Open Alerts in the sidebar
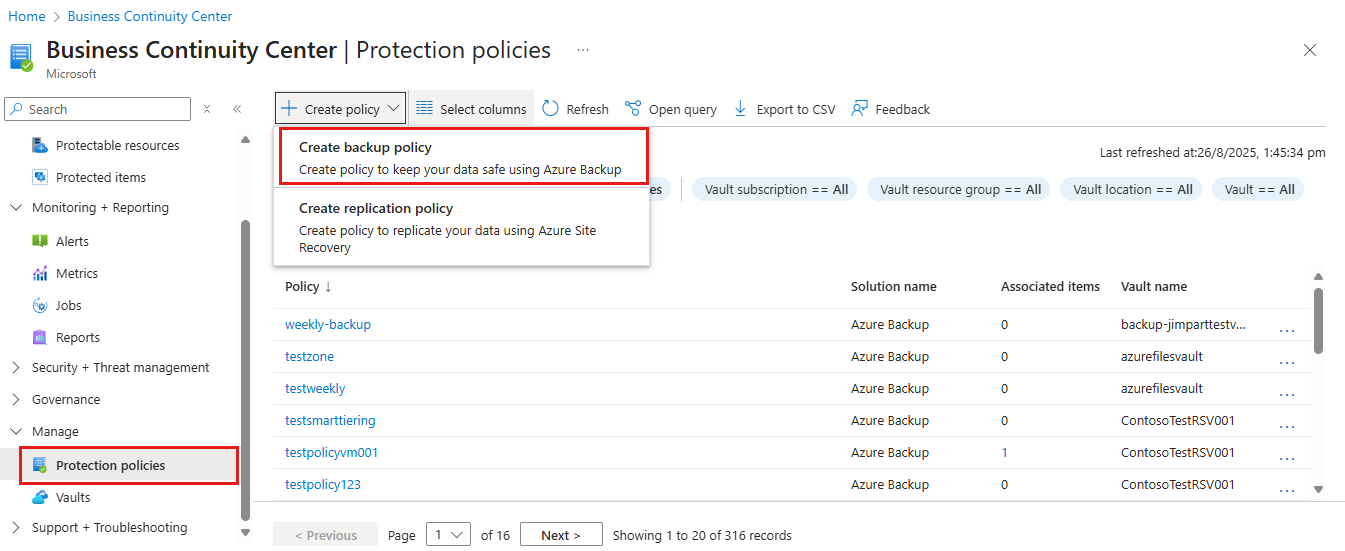Screen dimensions: 1345x551 [72, 241]
